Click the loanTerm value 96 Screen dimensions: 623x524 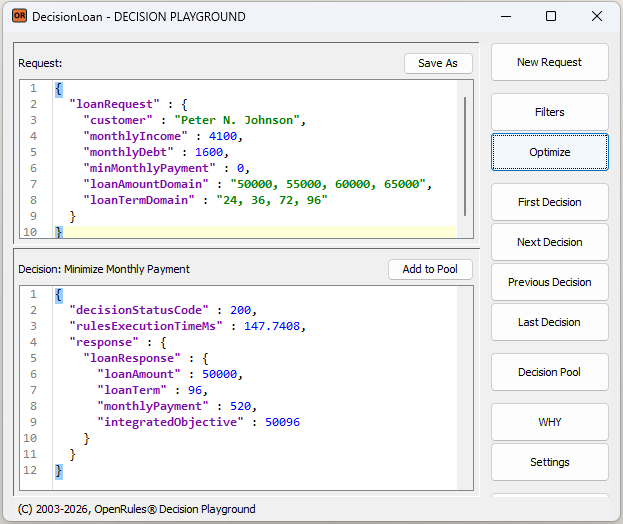(195, 390)
